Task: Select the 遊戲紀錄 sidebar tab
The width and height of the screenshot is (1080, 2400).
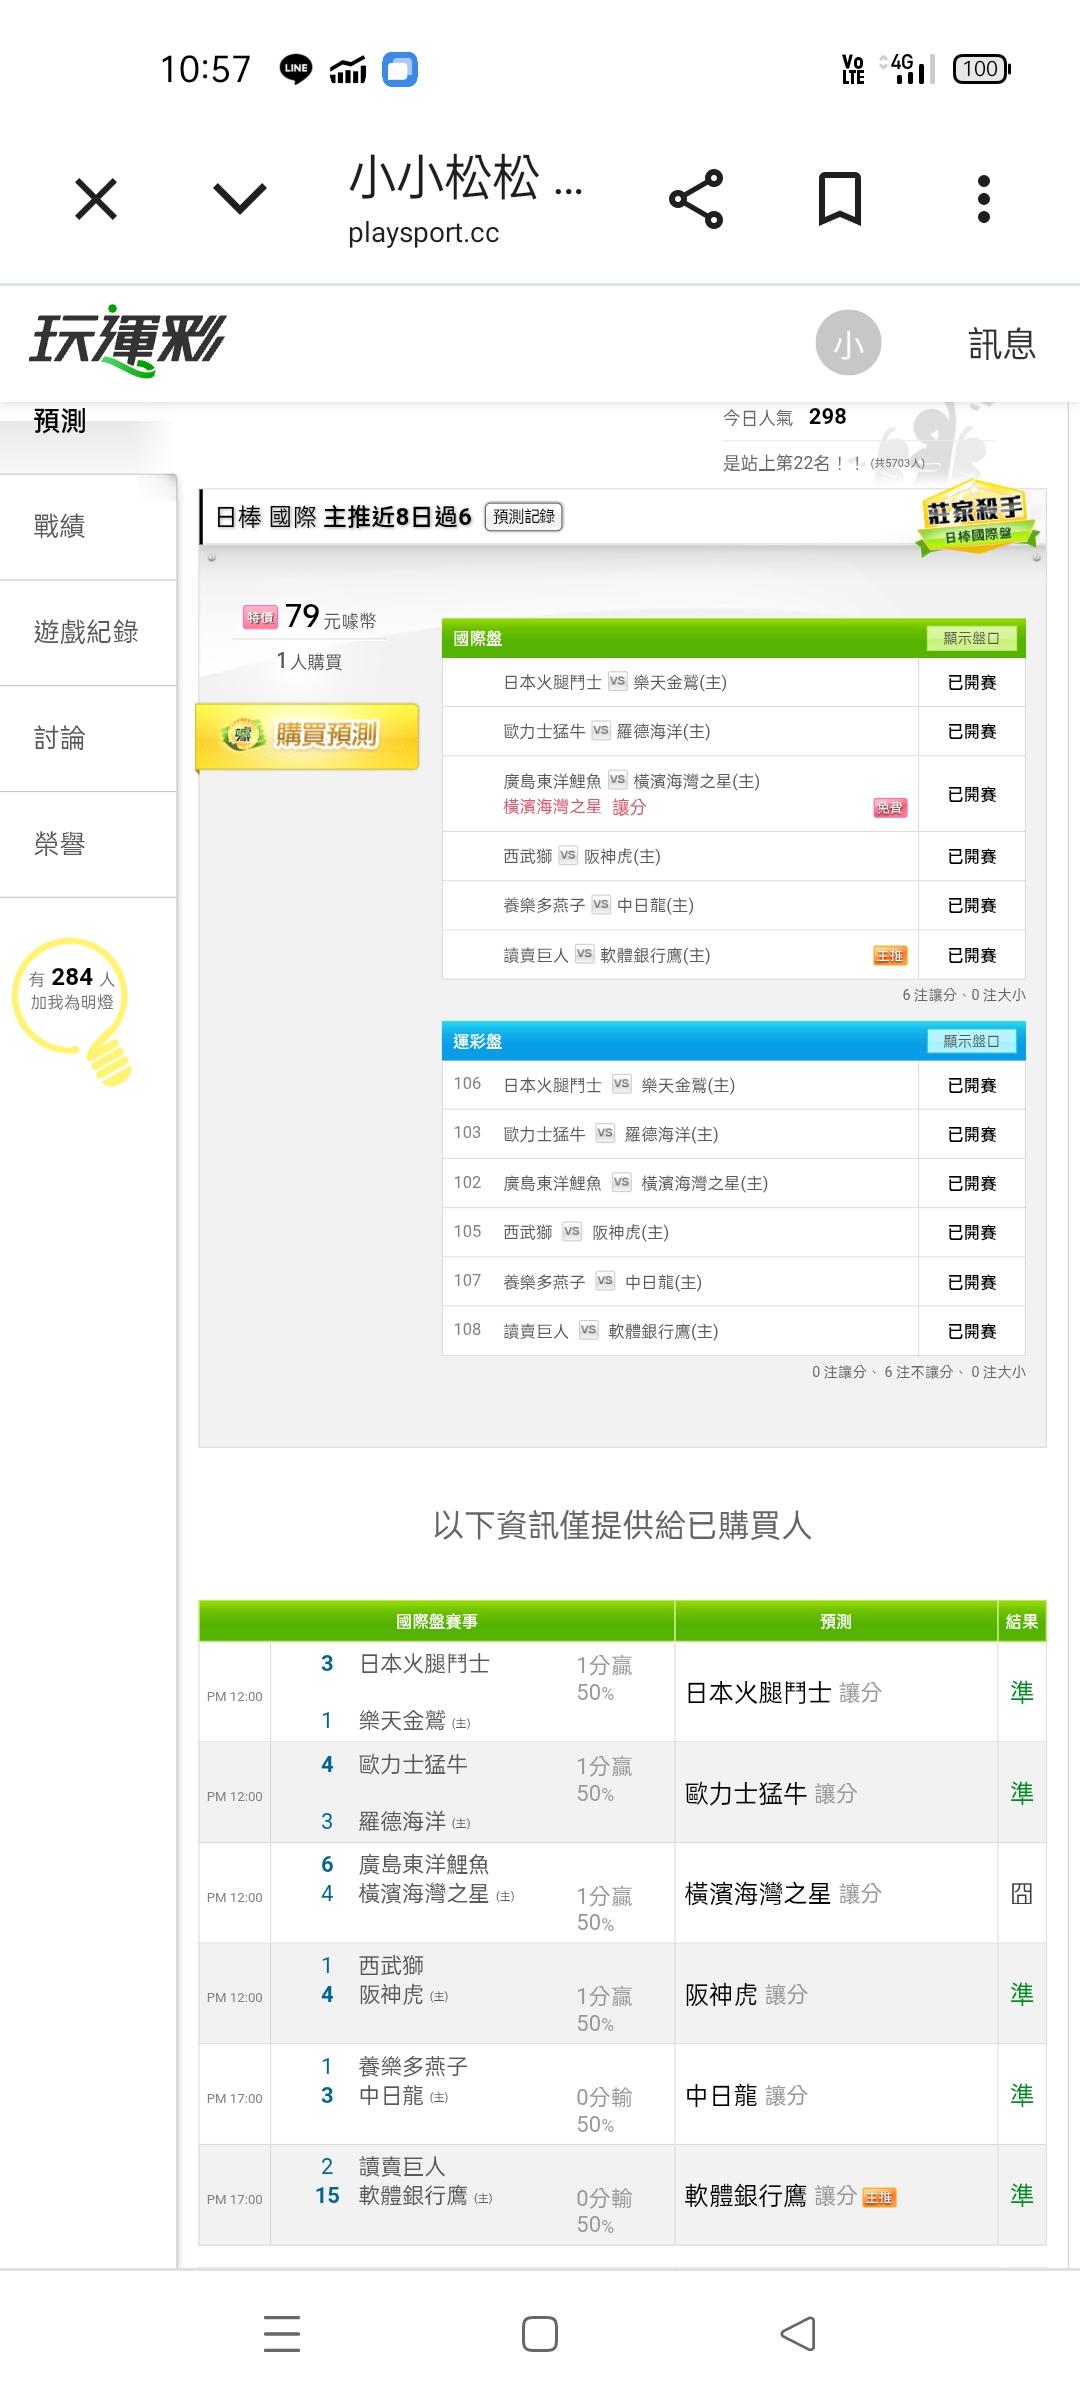Action: 86,632
